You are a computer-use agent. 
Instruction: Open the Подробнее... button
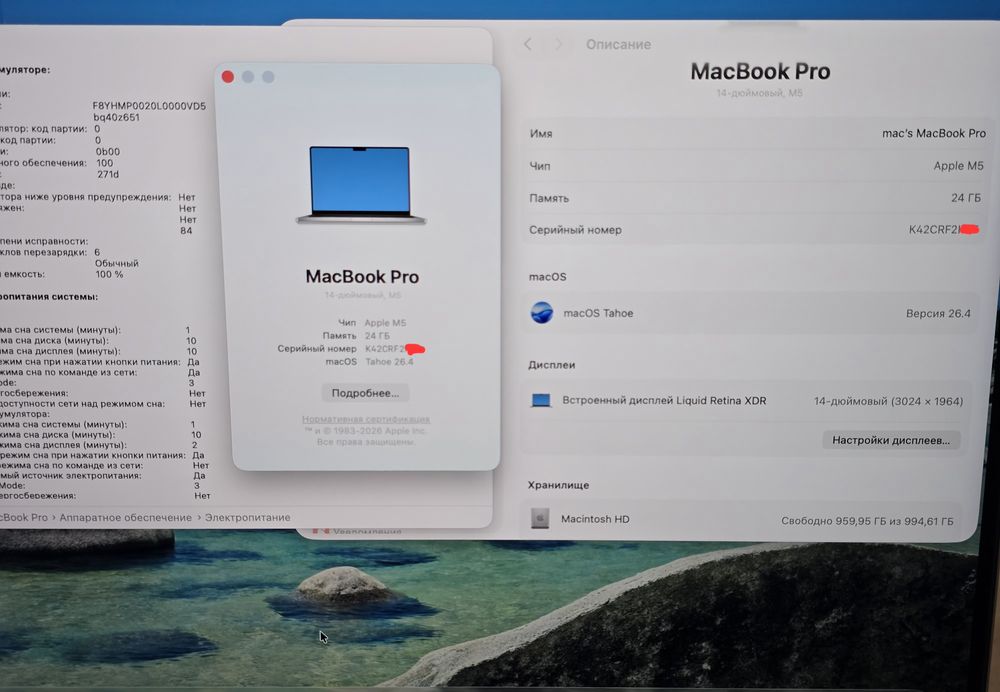tap(365, 393)
